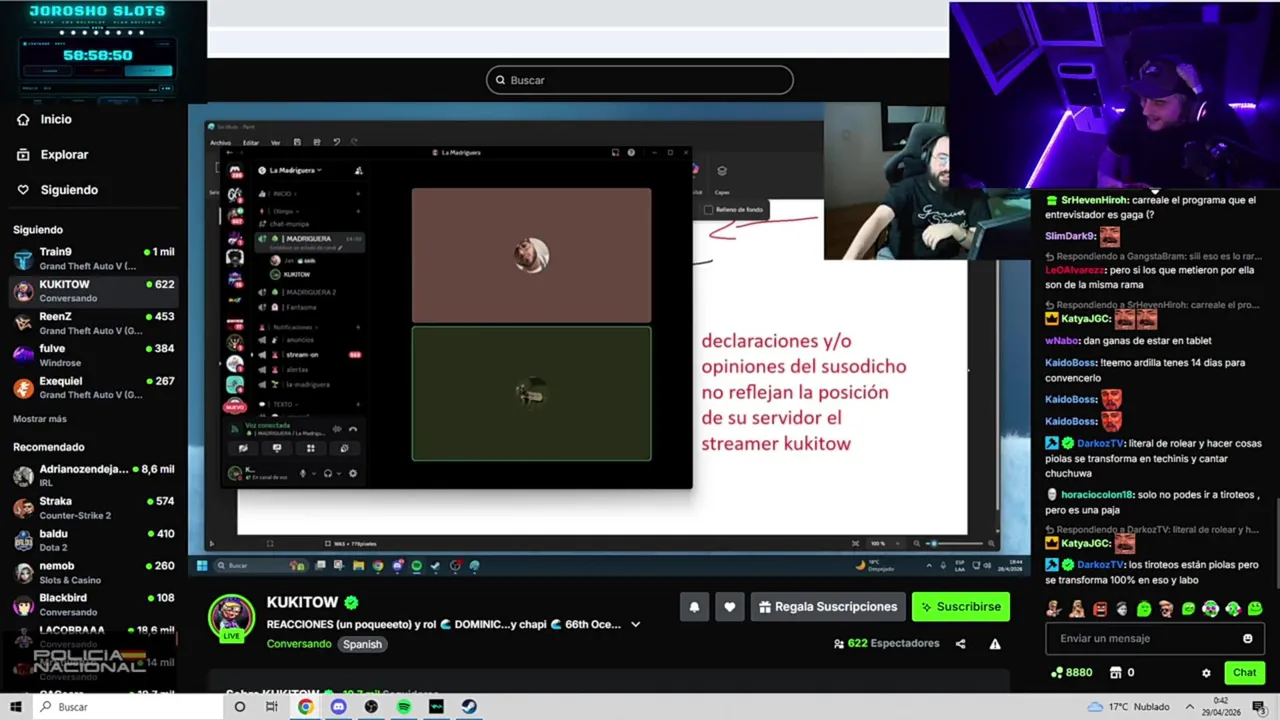Open recommended channel Blackbird
1280x720 pixels.
tap(93, 604)
